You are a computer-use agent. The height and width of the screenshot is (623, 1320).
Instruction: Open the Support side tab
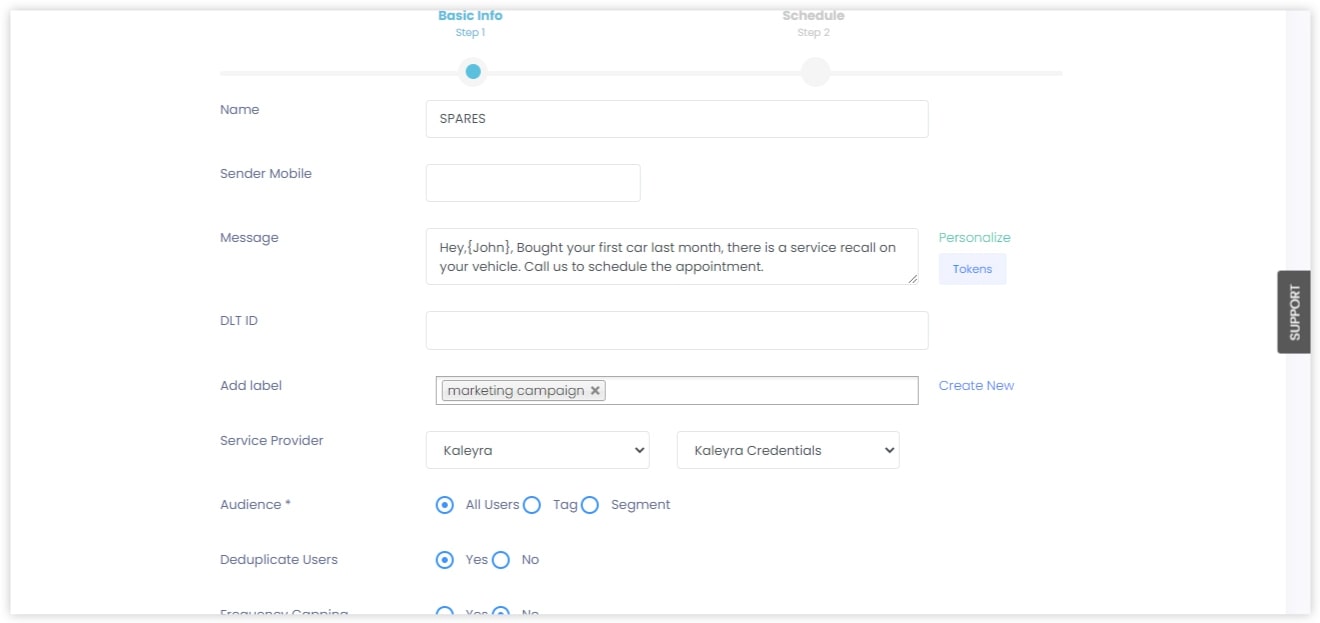click(1294, 312)
